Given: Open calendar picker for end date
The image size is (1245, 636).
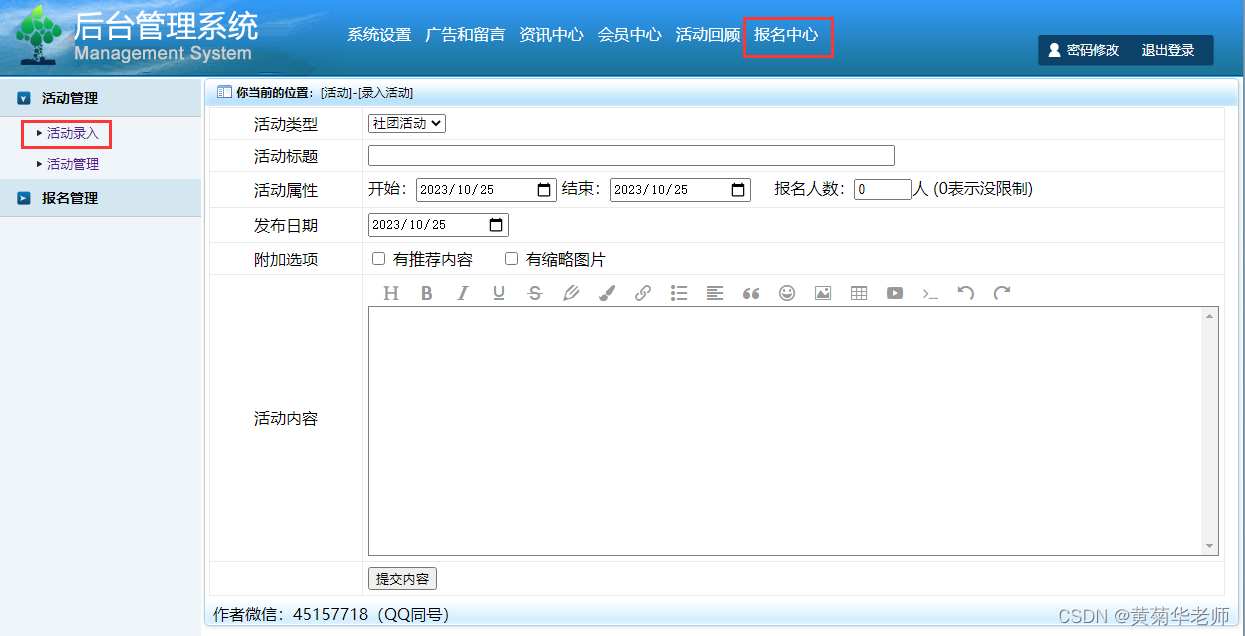Looking at the screenshot, I should [x=738, y=190].
